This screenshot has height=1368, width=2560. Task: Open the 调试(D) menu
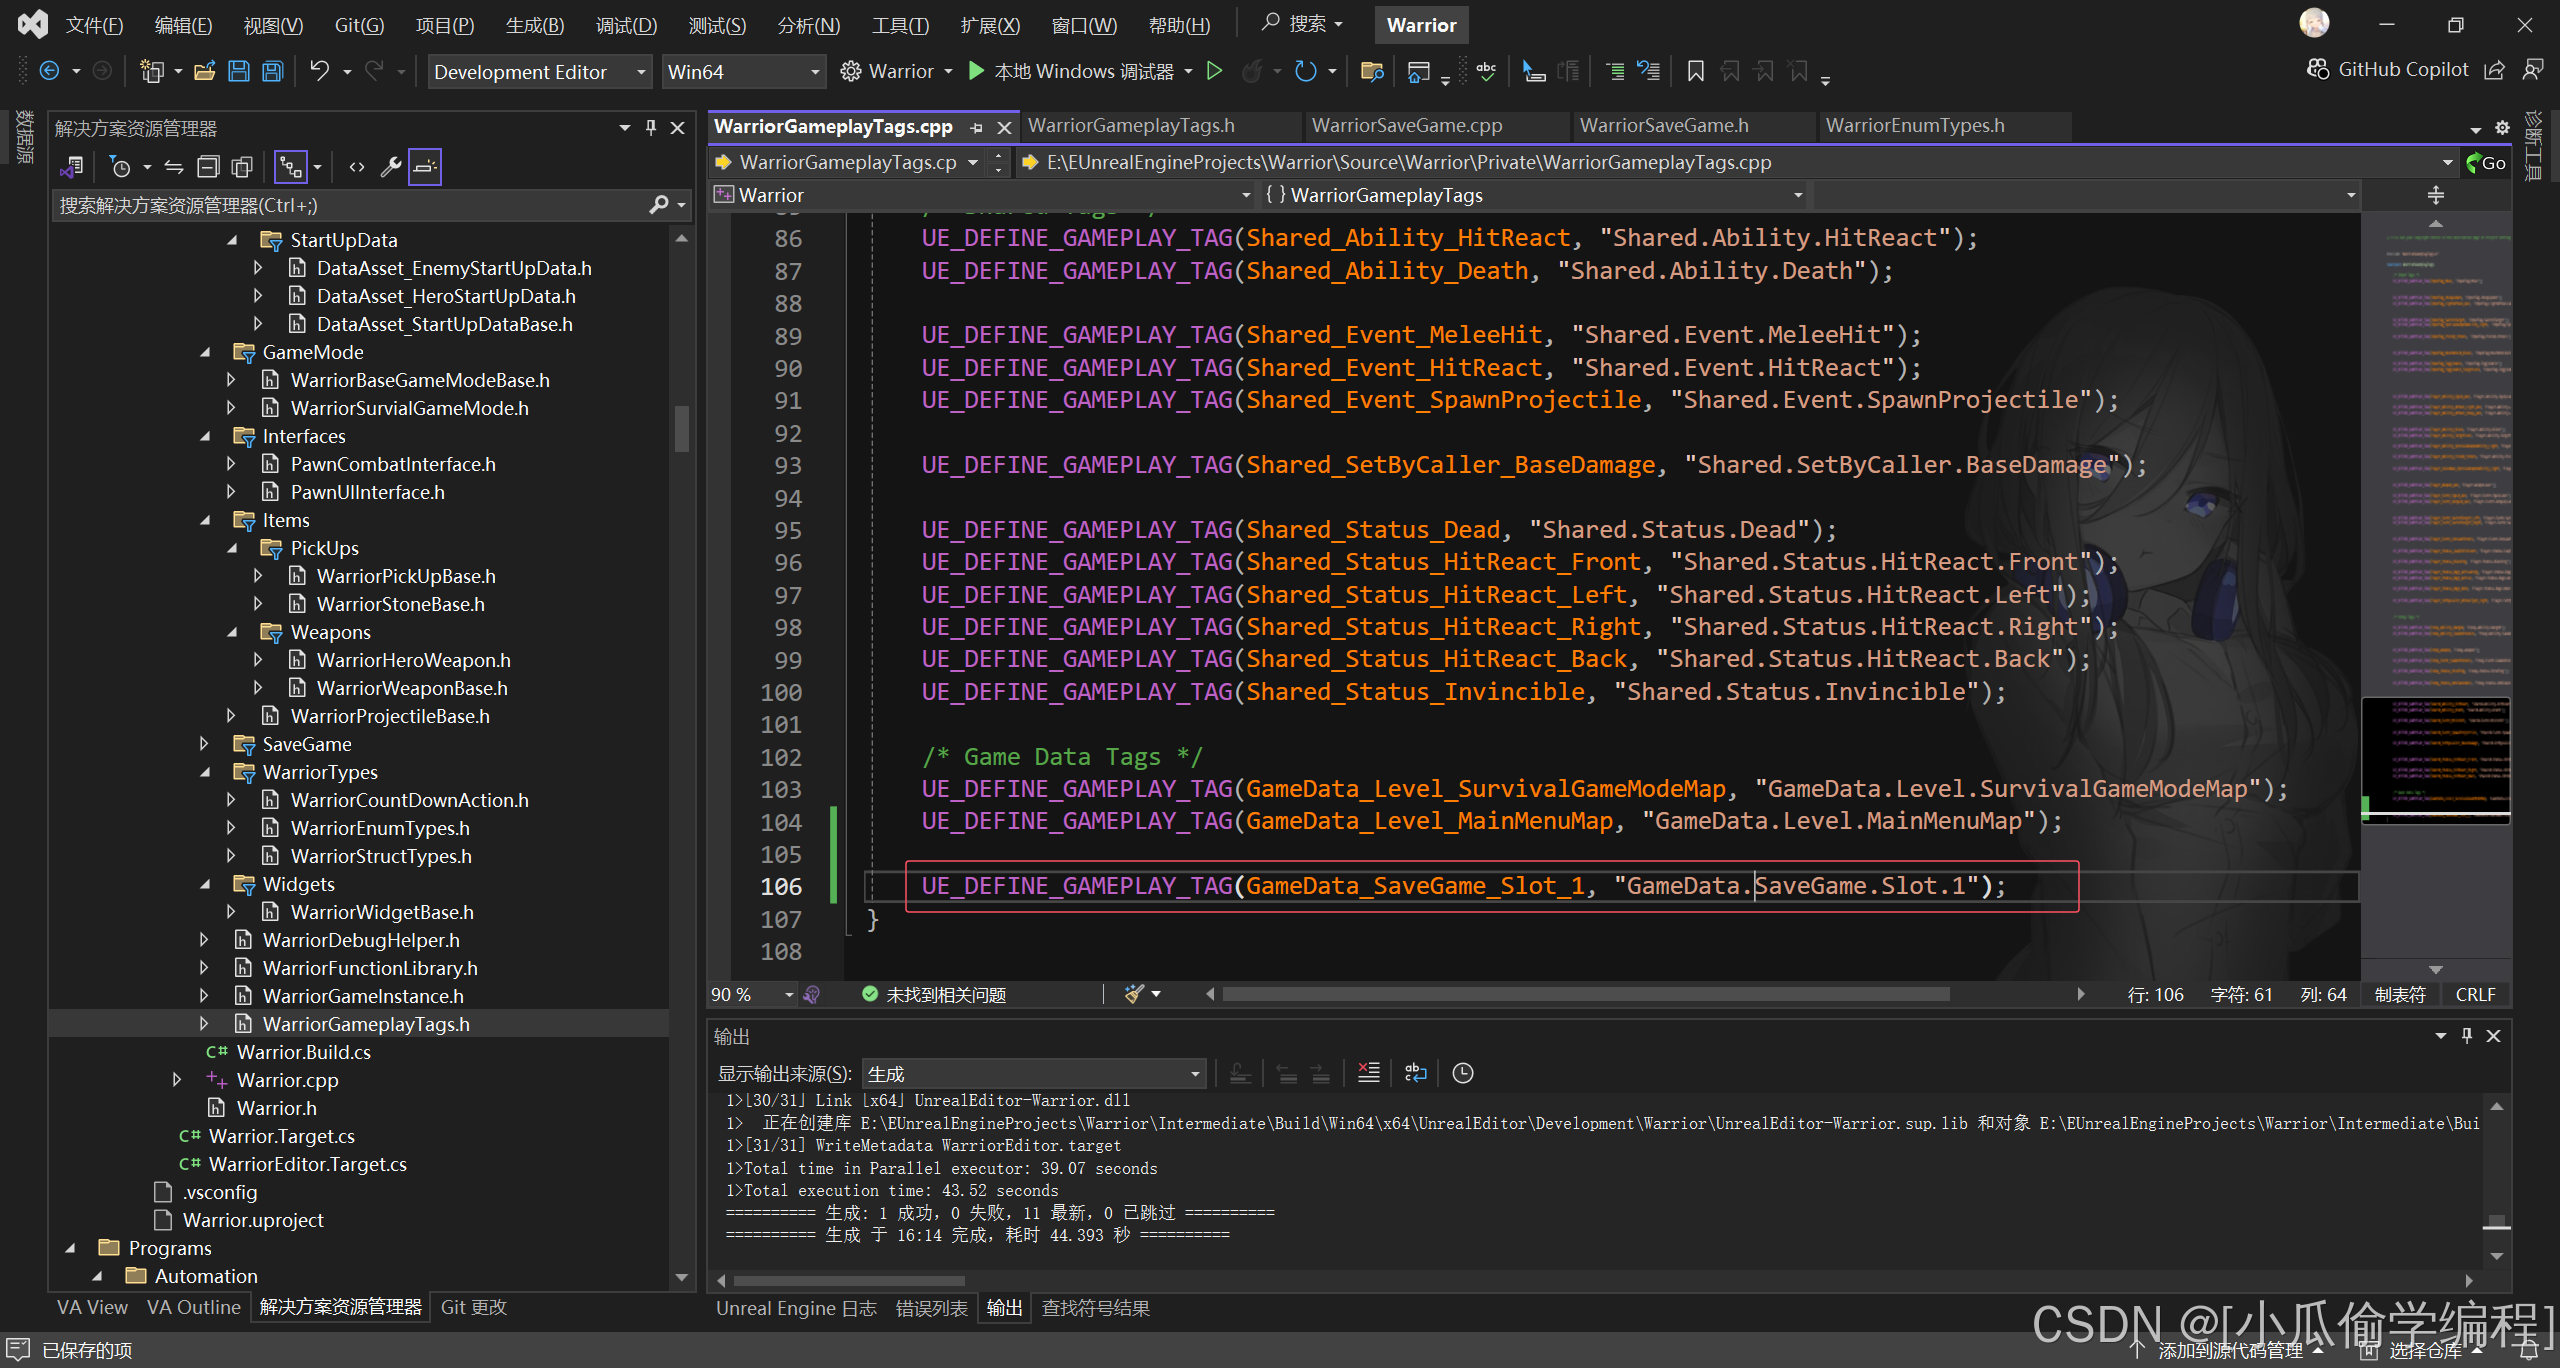click(x=626, y=25)
